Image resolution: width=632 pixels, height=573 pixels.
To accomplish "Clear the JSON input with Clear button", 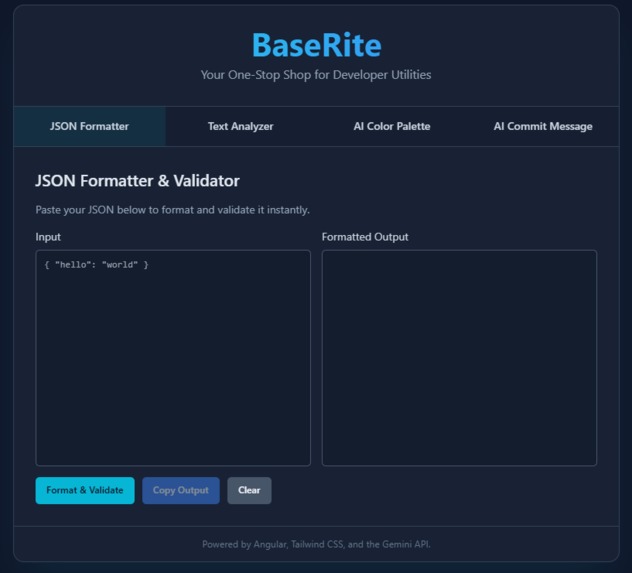I will tap(249, 490).
